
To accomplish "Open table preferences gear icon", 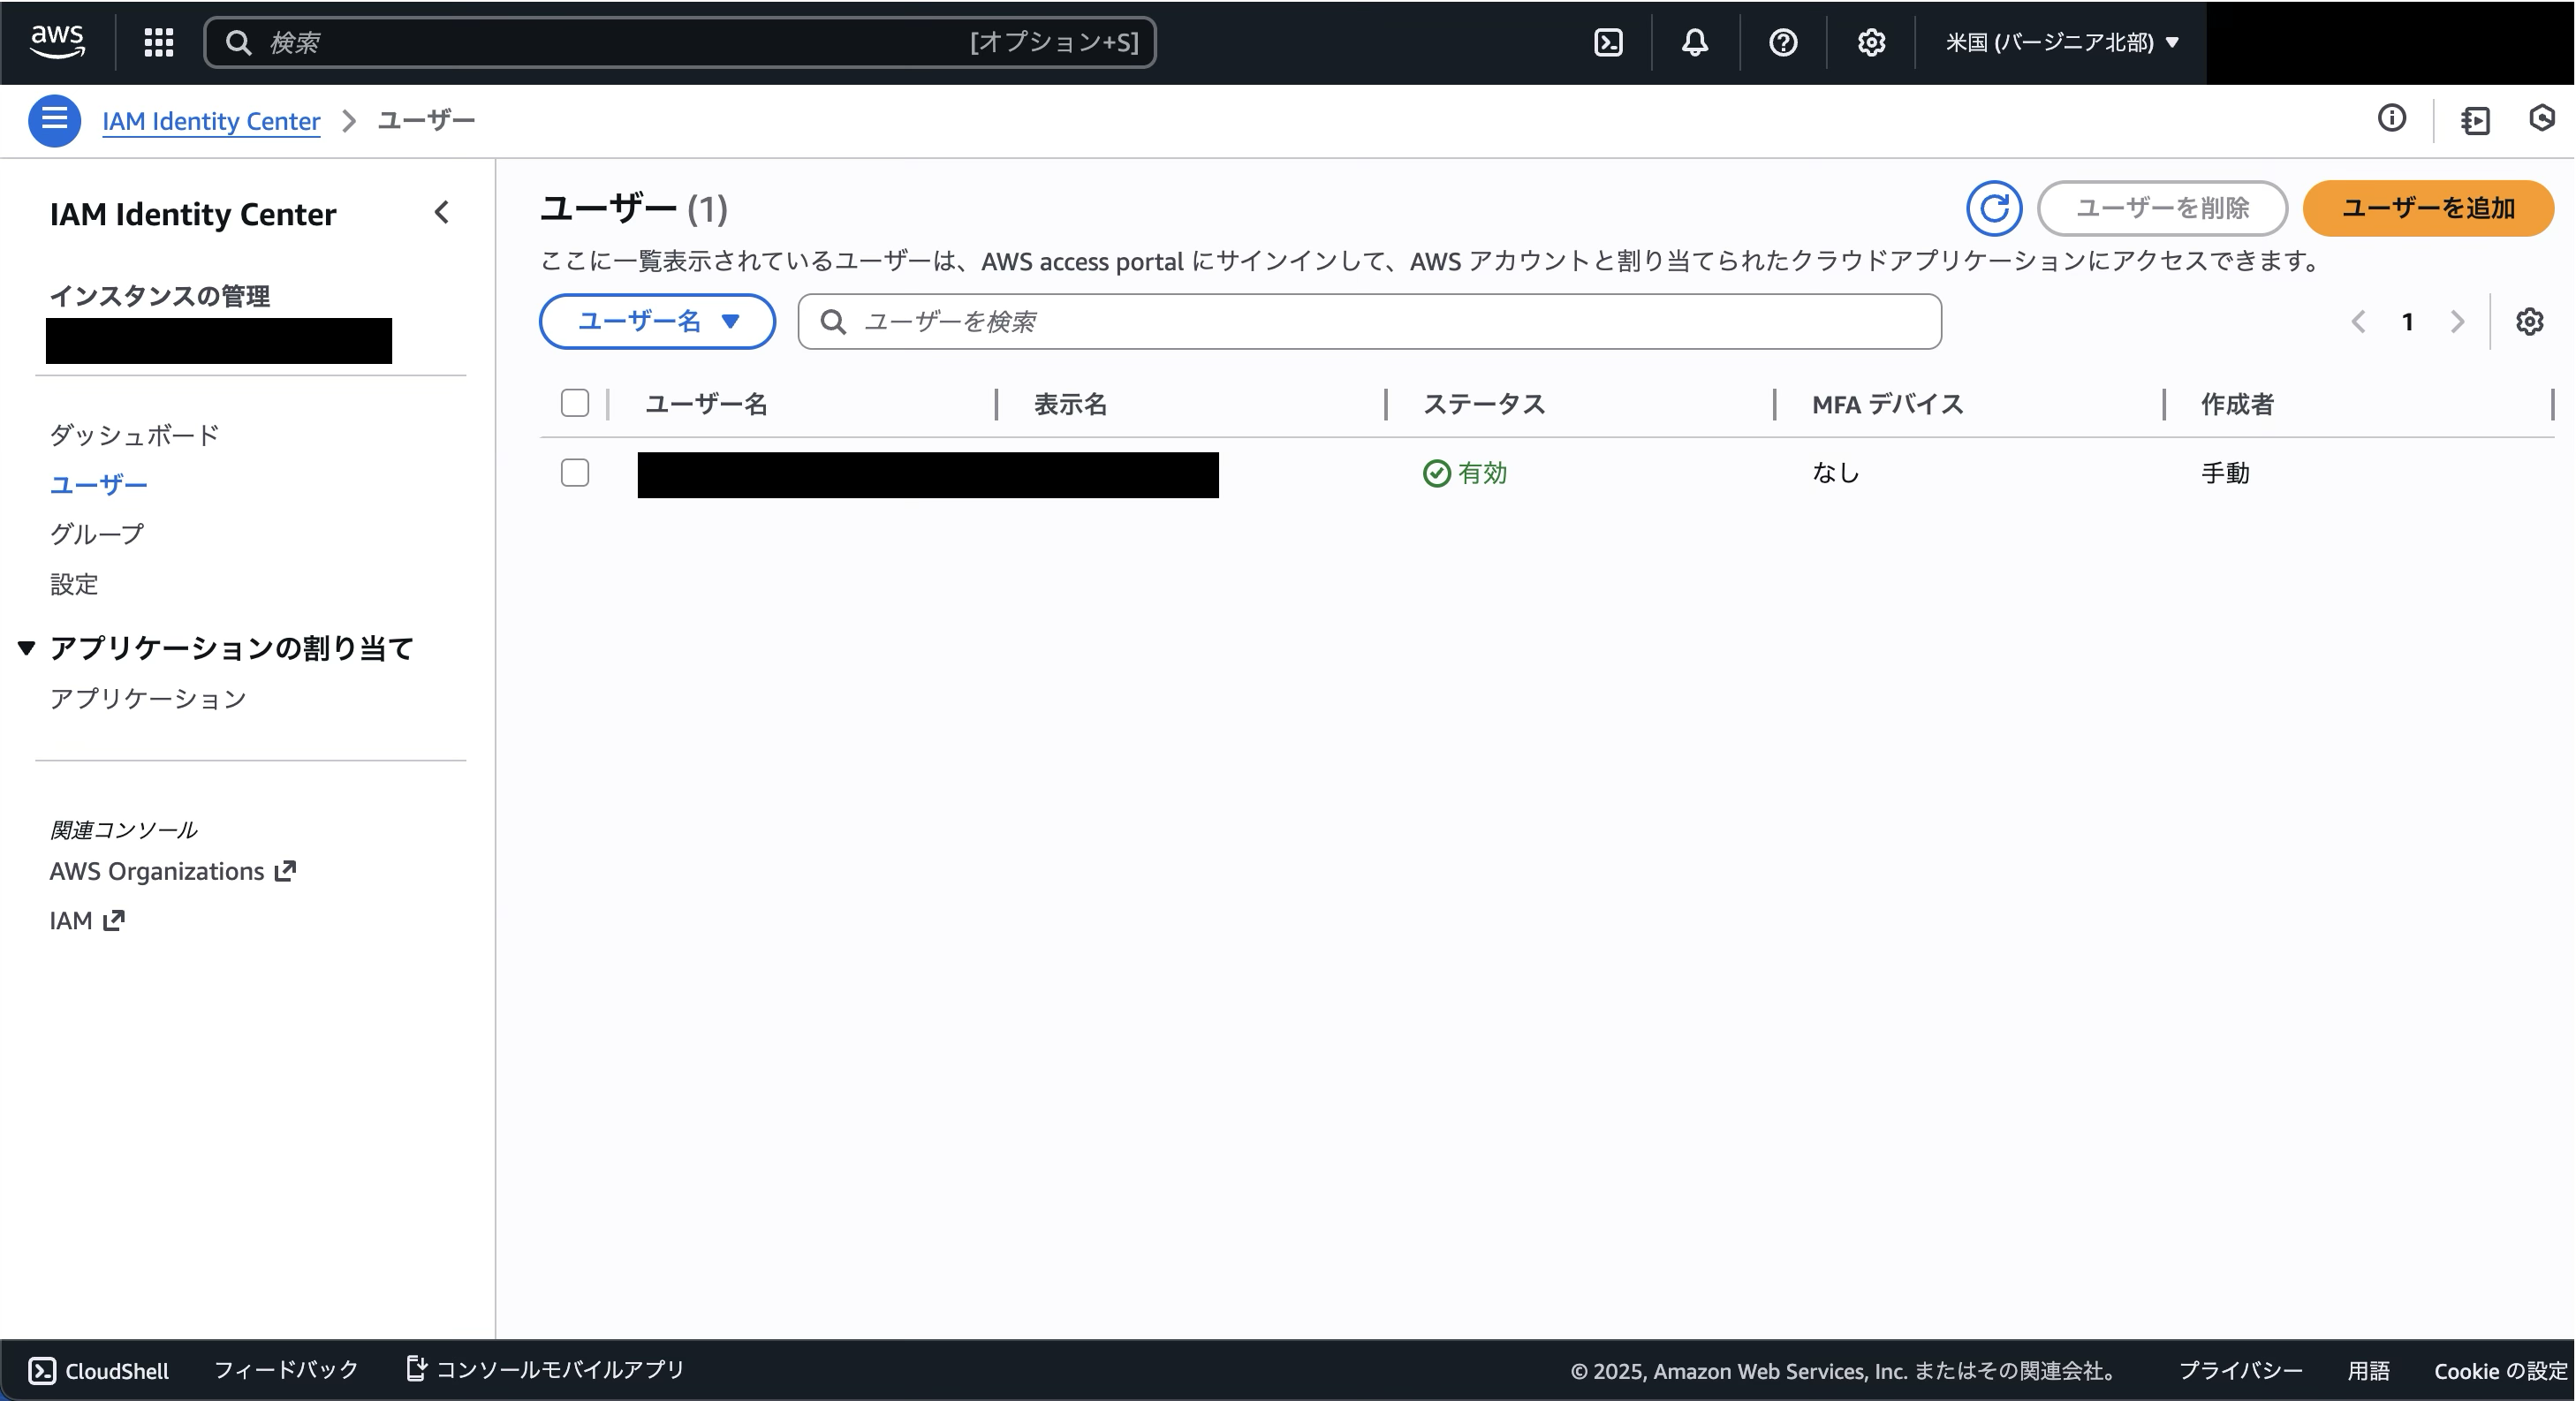I will (x=2529, y=322).
